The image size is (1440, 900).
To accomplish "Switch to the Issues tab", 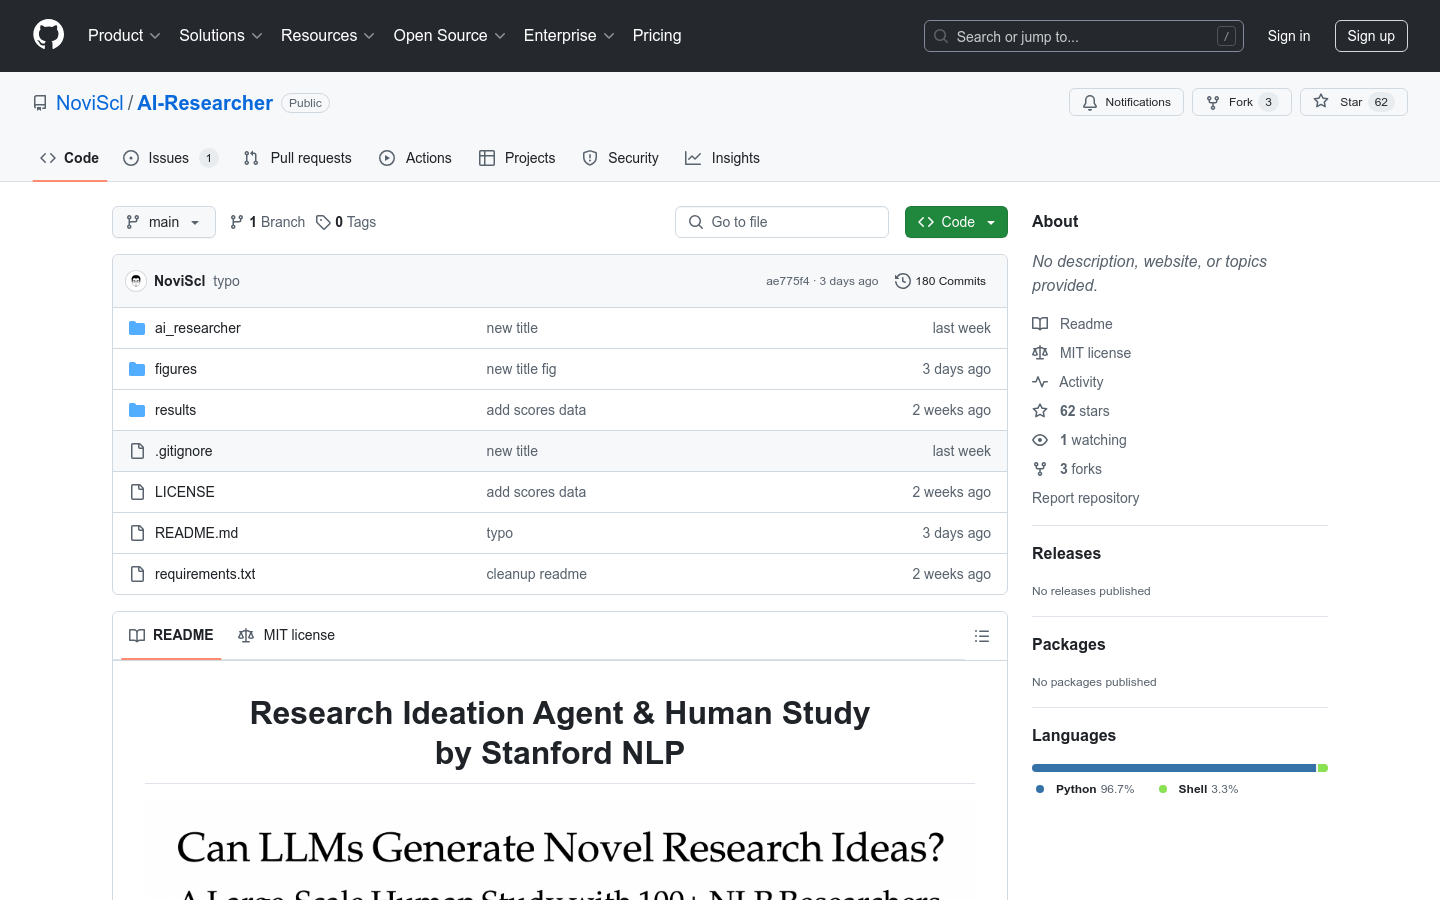I will click(x=170, y=158).
